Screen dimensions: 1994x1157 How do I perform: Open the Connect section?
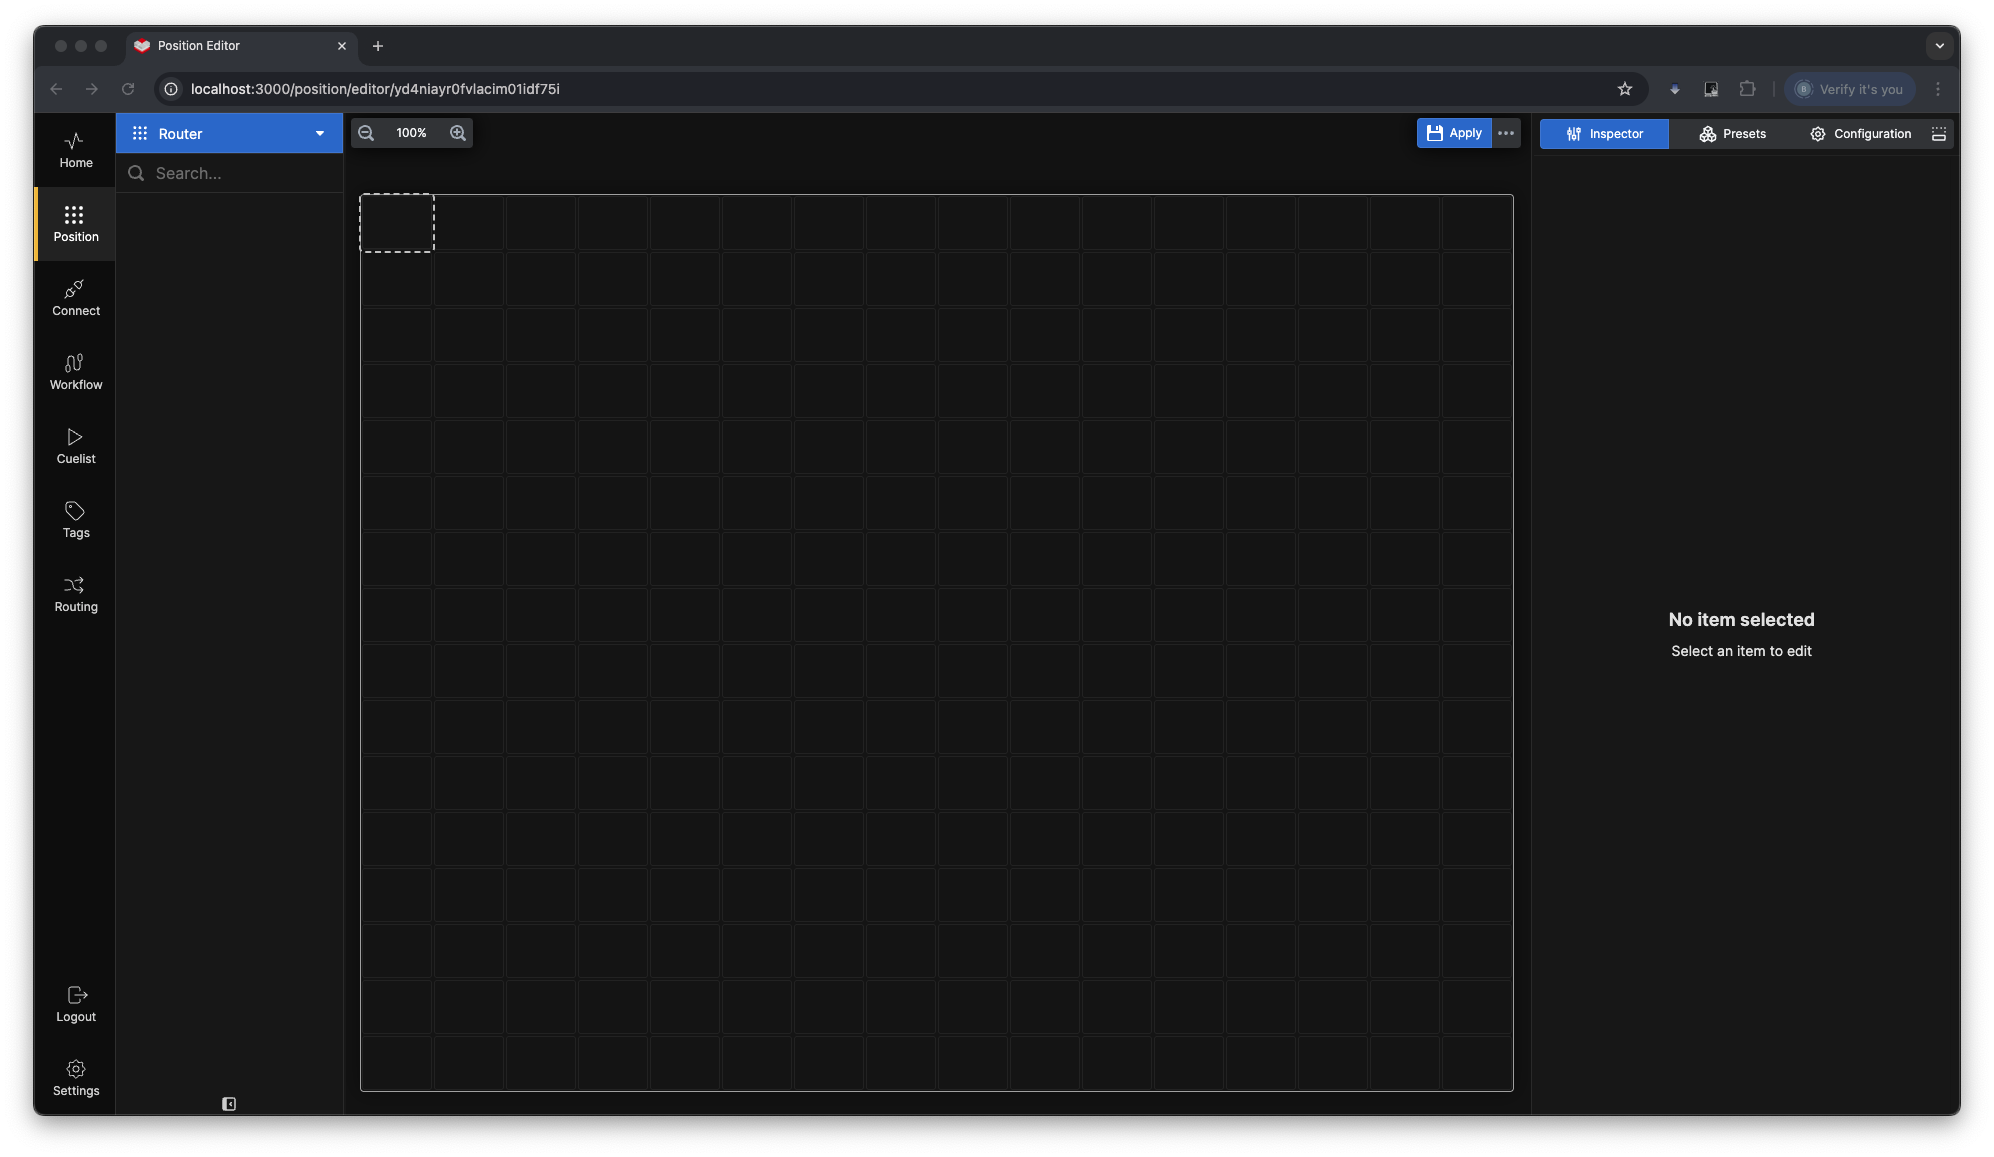(x=75, y=298)
